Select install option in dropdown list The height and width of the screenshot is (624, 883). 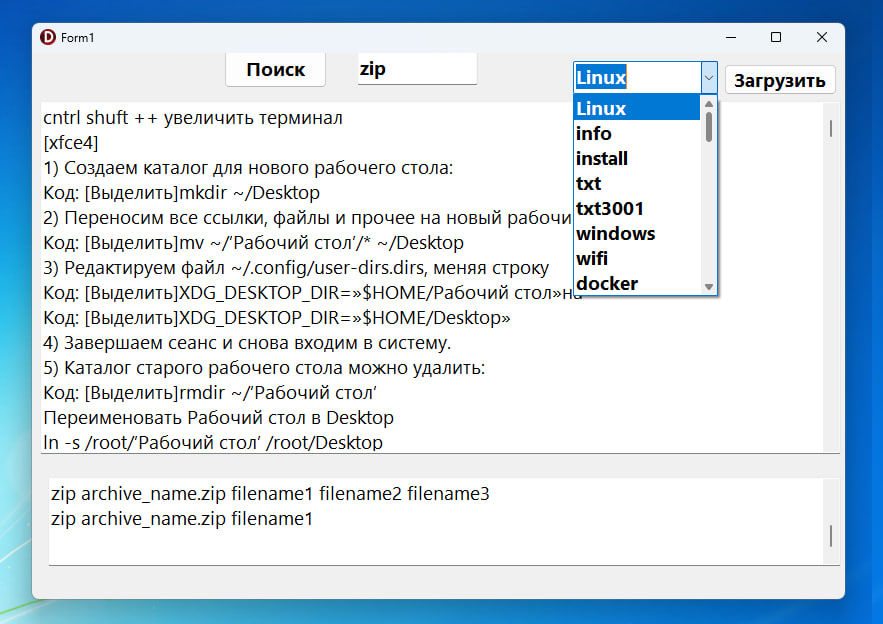coord(636,158)
